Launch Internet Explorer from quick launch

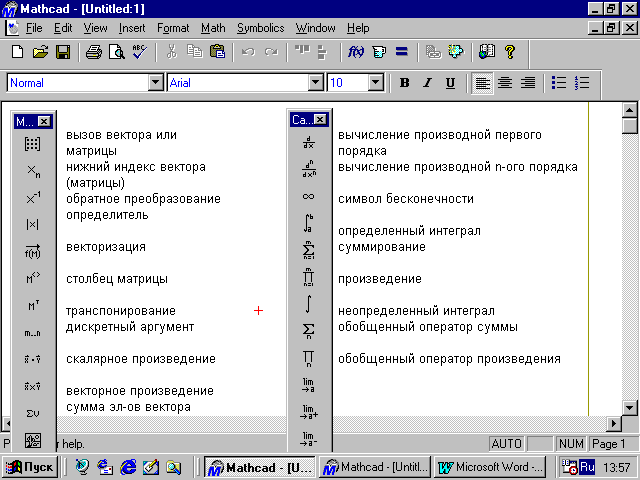tap(128, 467)
